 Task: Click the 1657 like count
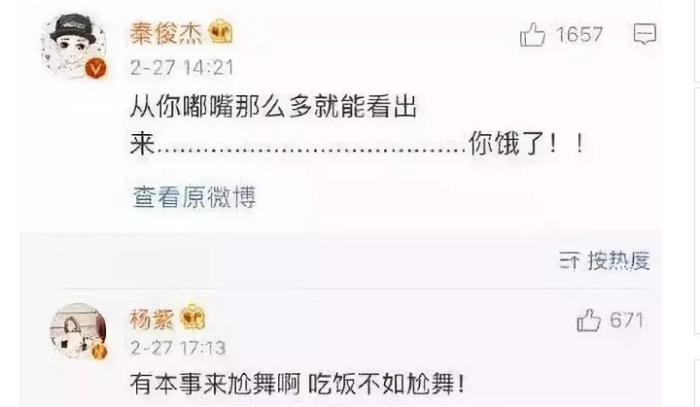[x=579, y=34]
